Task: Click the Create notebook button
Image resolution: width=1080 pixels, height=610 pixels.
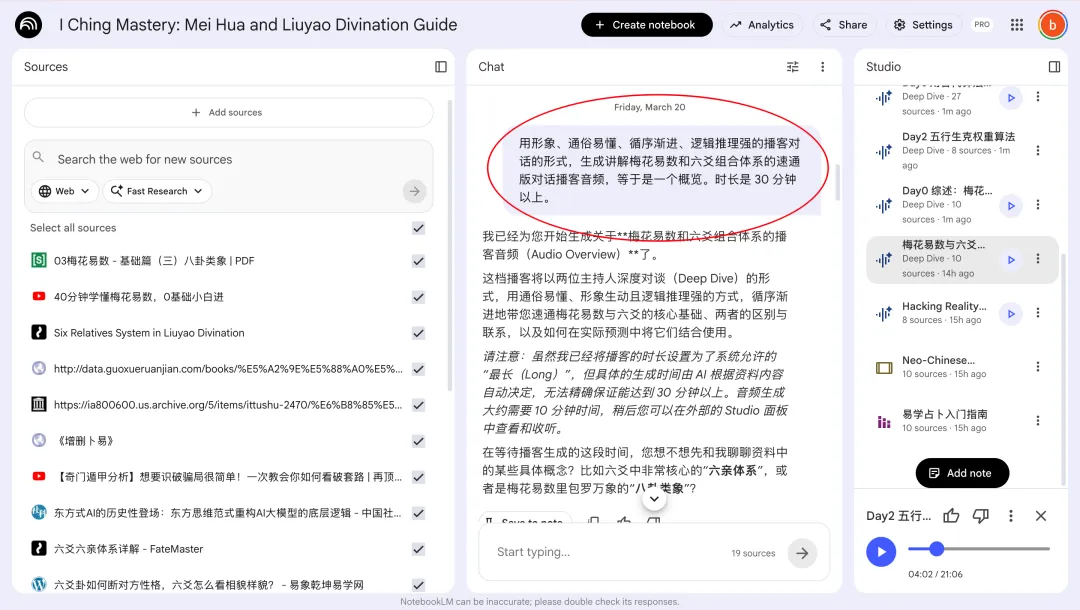Action: click(646, 25)
